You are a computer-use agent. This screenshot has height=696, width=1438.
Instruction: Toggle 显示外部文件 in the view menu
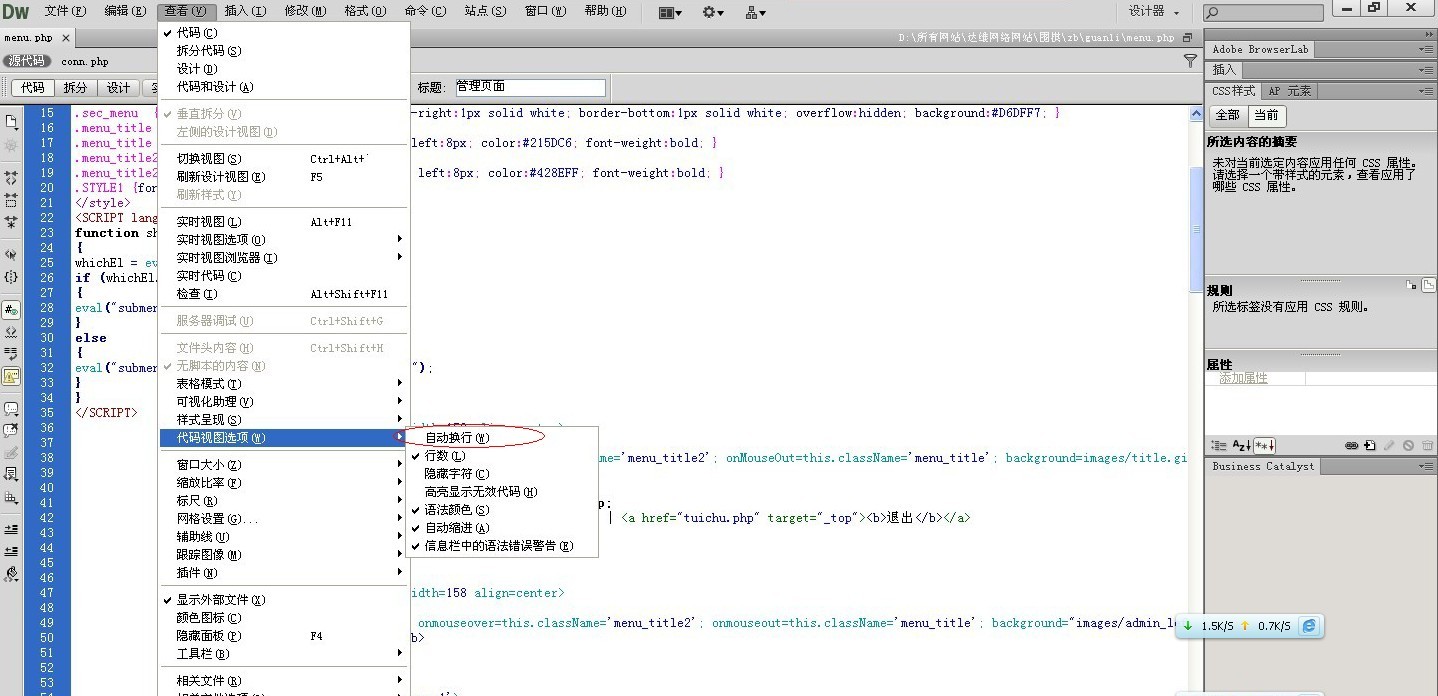click(220, 600)
